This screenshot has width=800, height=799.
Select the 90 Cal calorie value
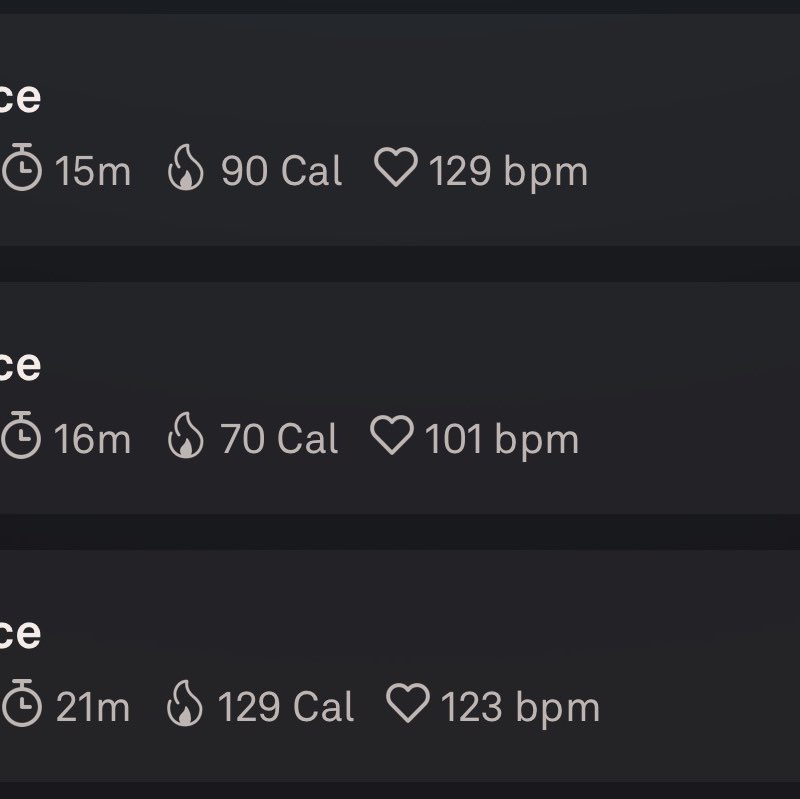[x=281, y=171]
